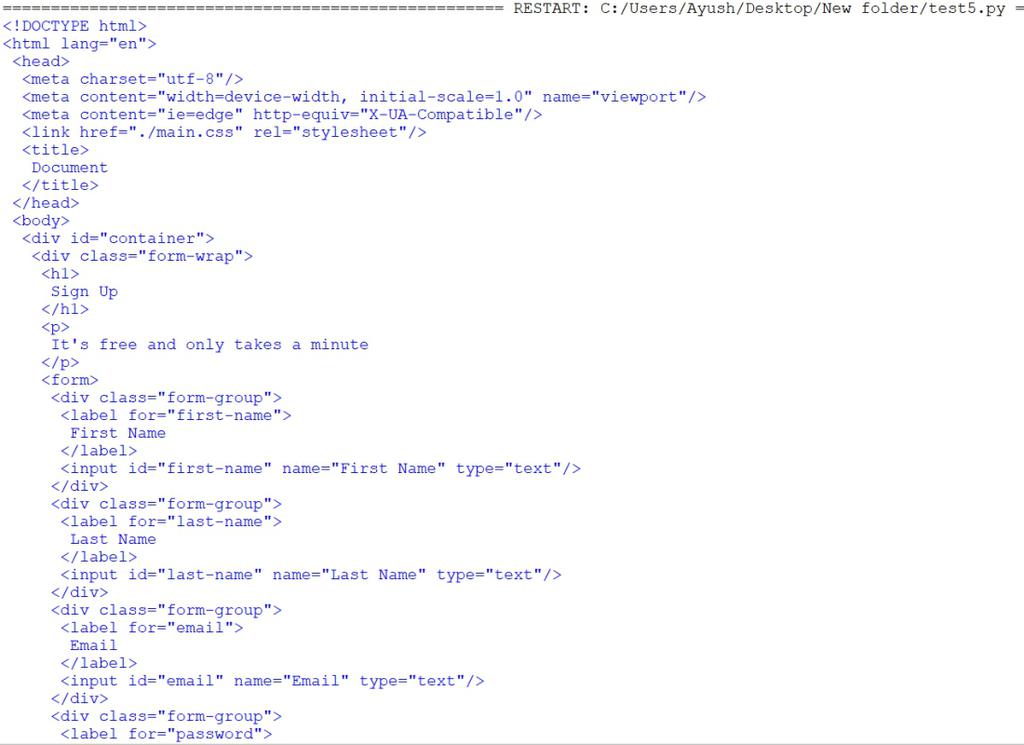Image resolution: width=1024 pixels, height=745 pixels.
Task: Click the meta charset utf-8 line
Action: point(133,79)
